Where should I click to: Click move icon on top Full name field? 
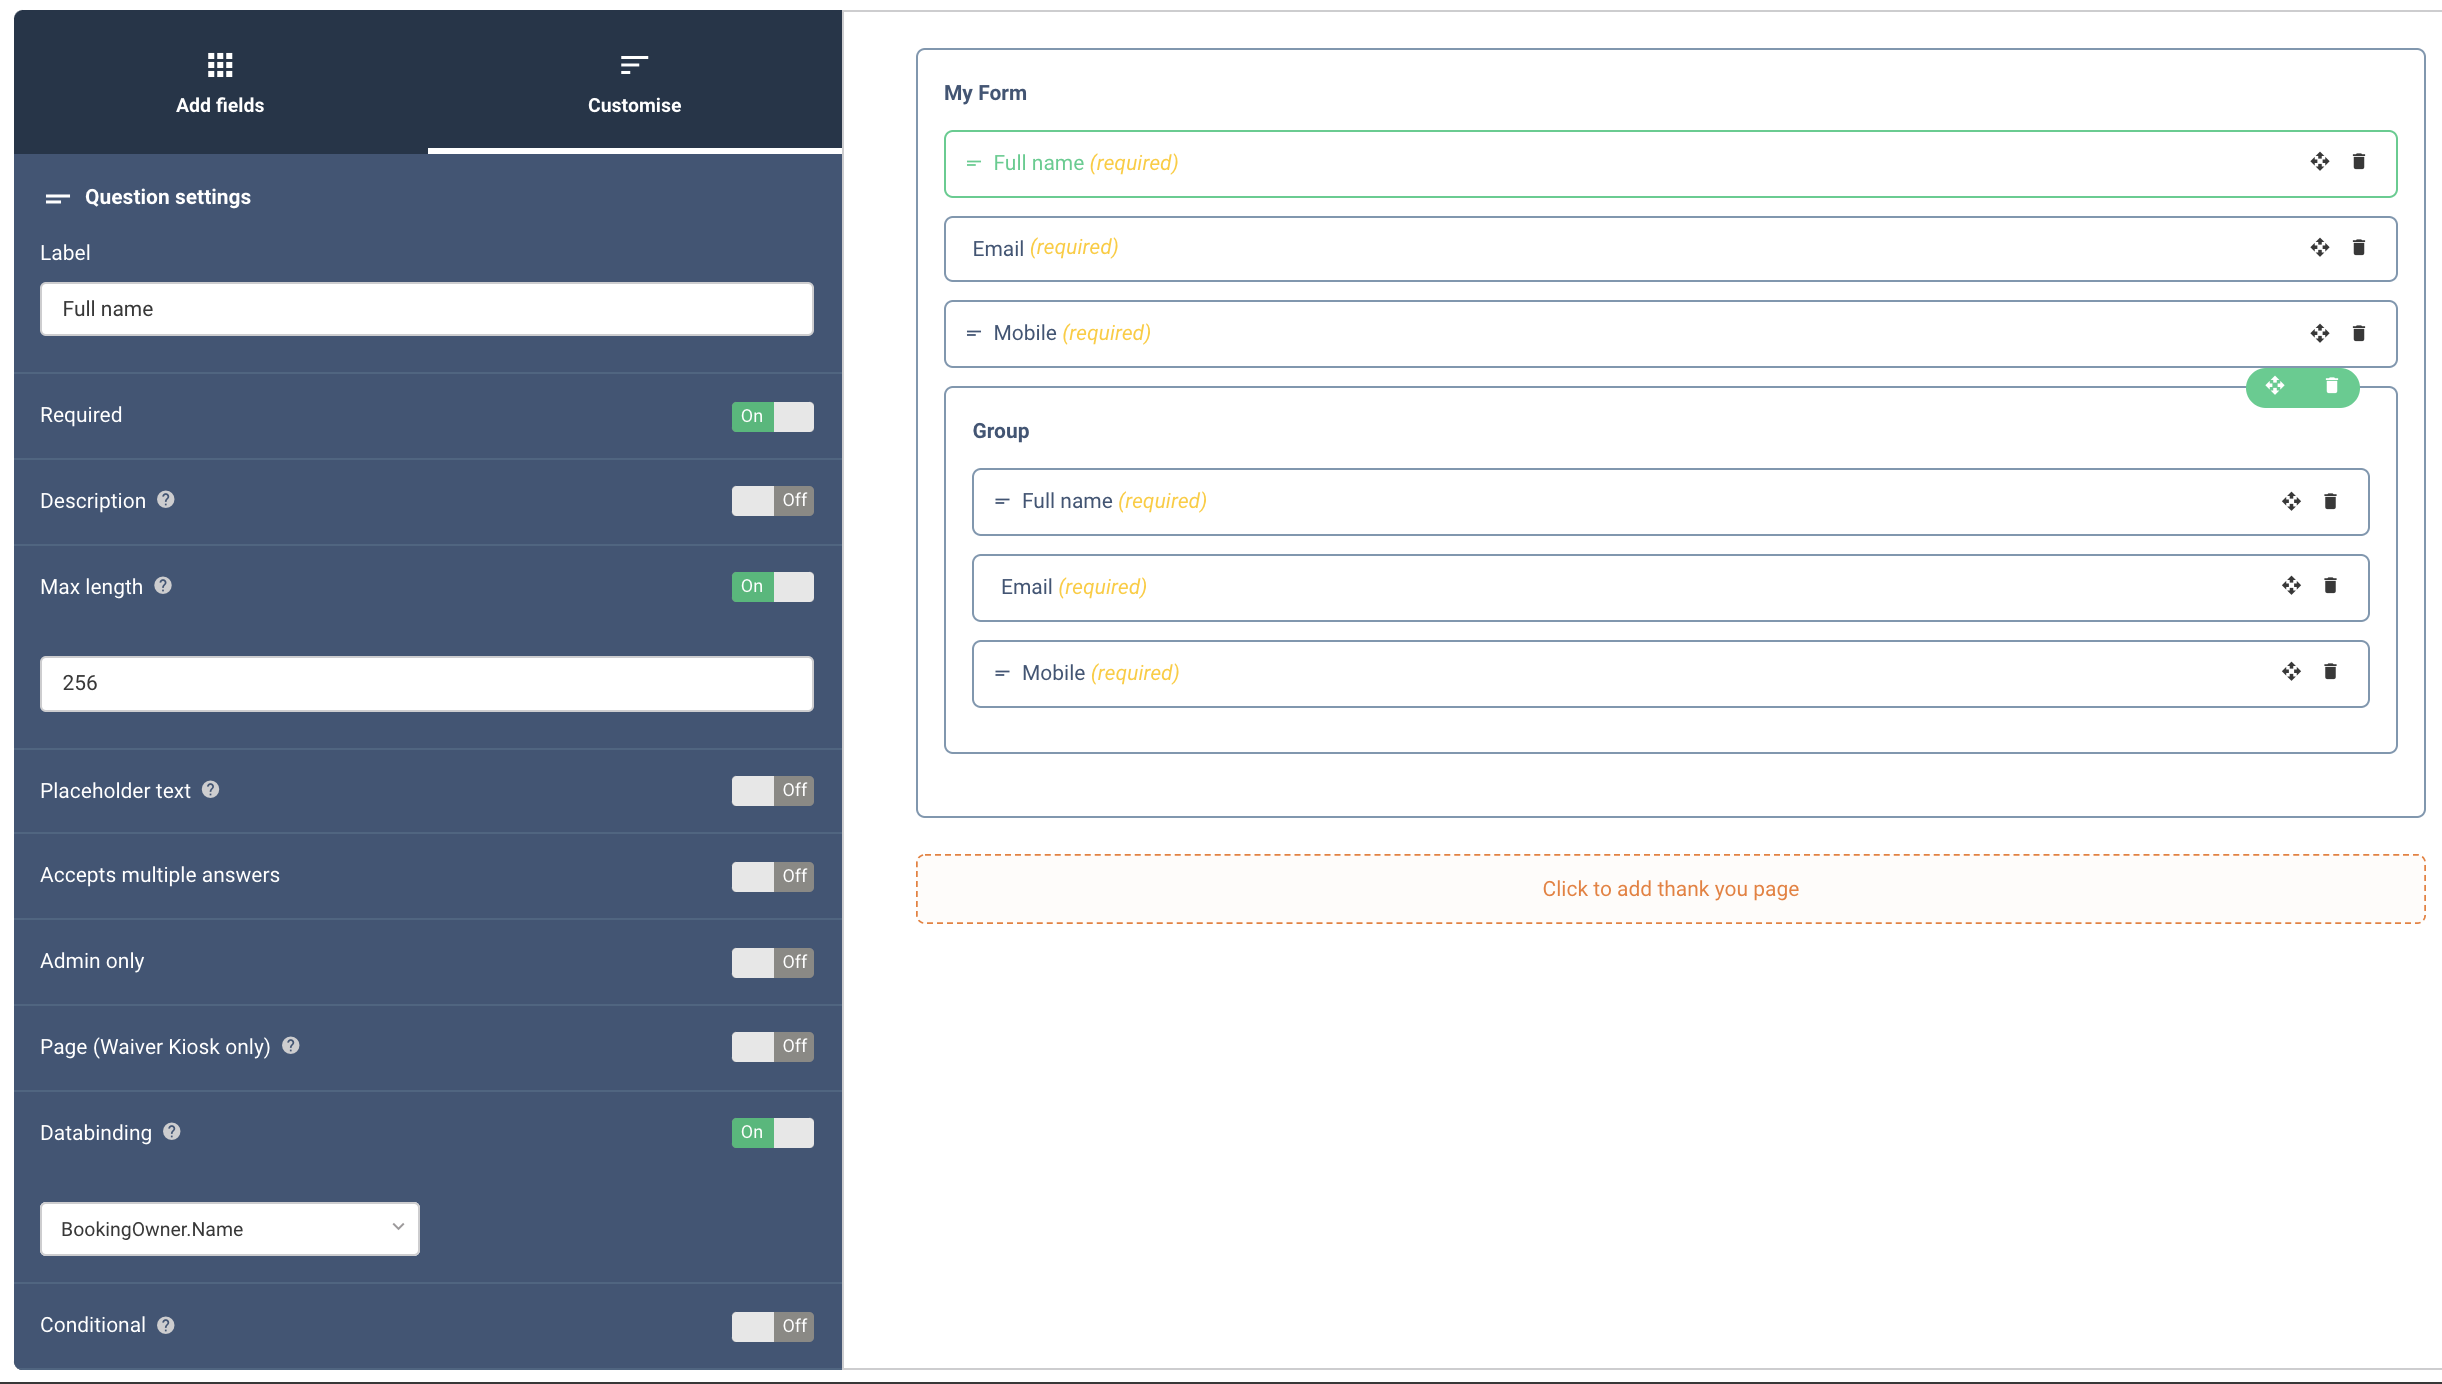[x=2320, y=162]
